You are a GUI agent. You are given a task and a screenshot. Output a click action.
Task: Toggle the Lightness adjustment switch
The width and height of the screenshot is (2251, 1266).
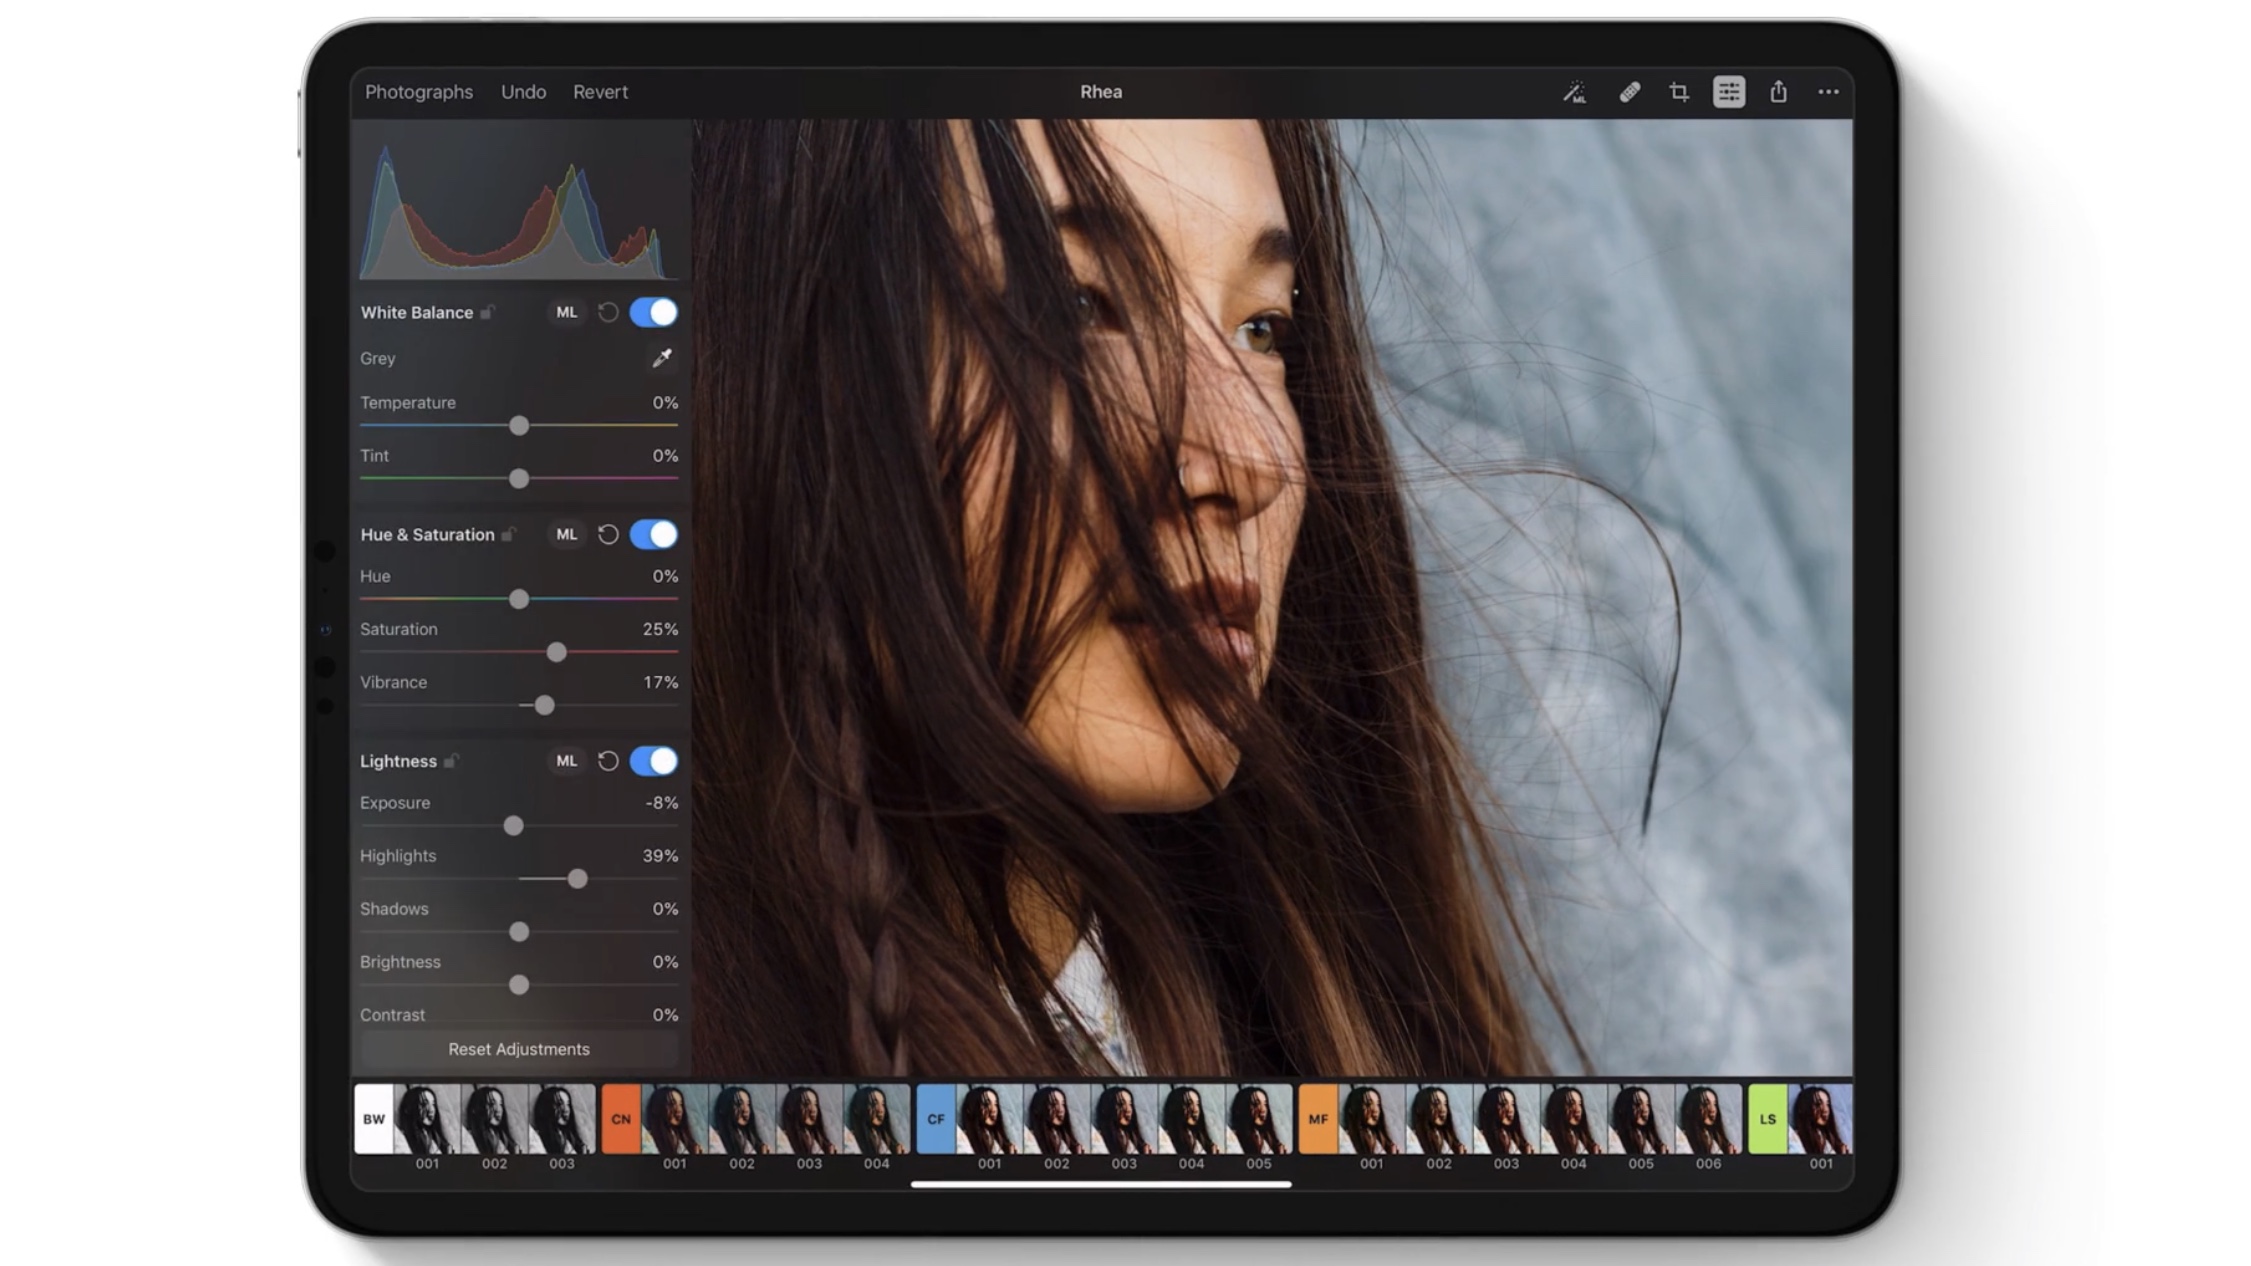pyautogui.click(x=654, y=761)
